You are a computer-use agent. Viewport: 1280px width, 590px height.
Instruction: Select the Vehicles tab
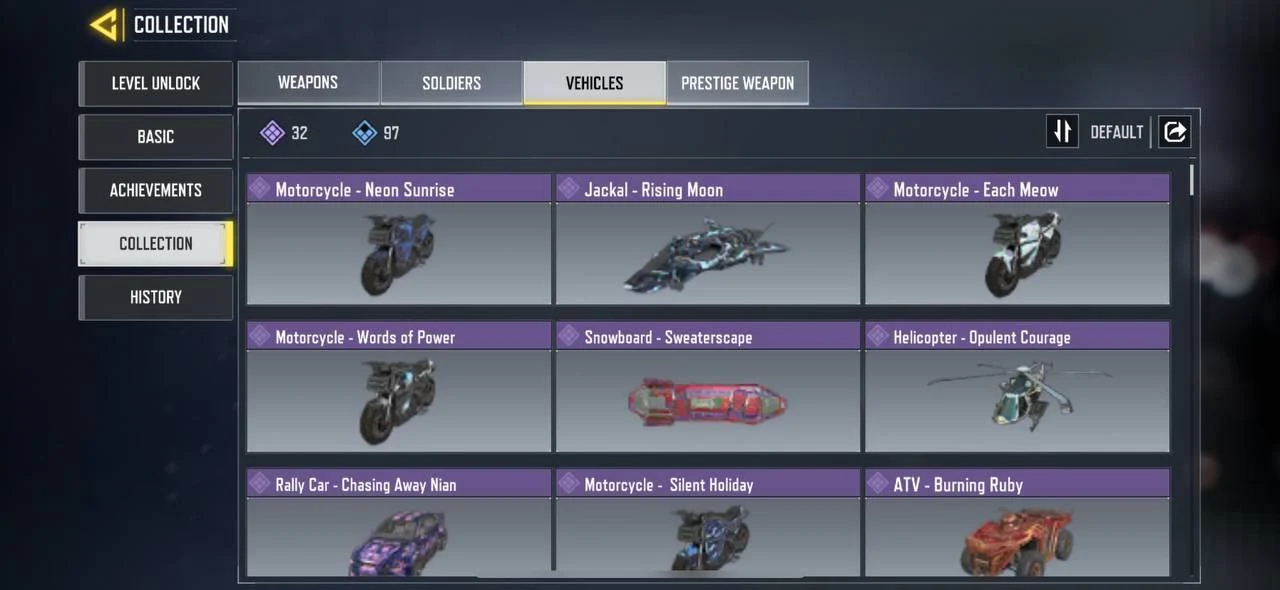click(x=594, y=83)
